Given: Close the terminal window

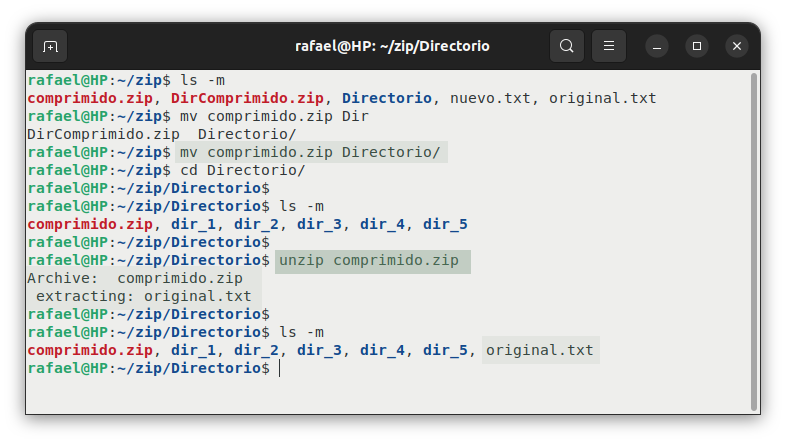Looking at the screenshot, I should (737, 46).
